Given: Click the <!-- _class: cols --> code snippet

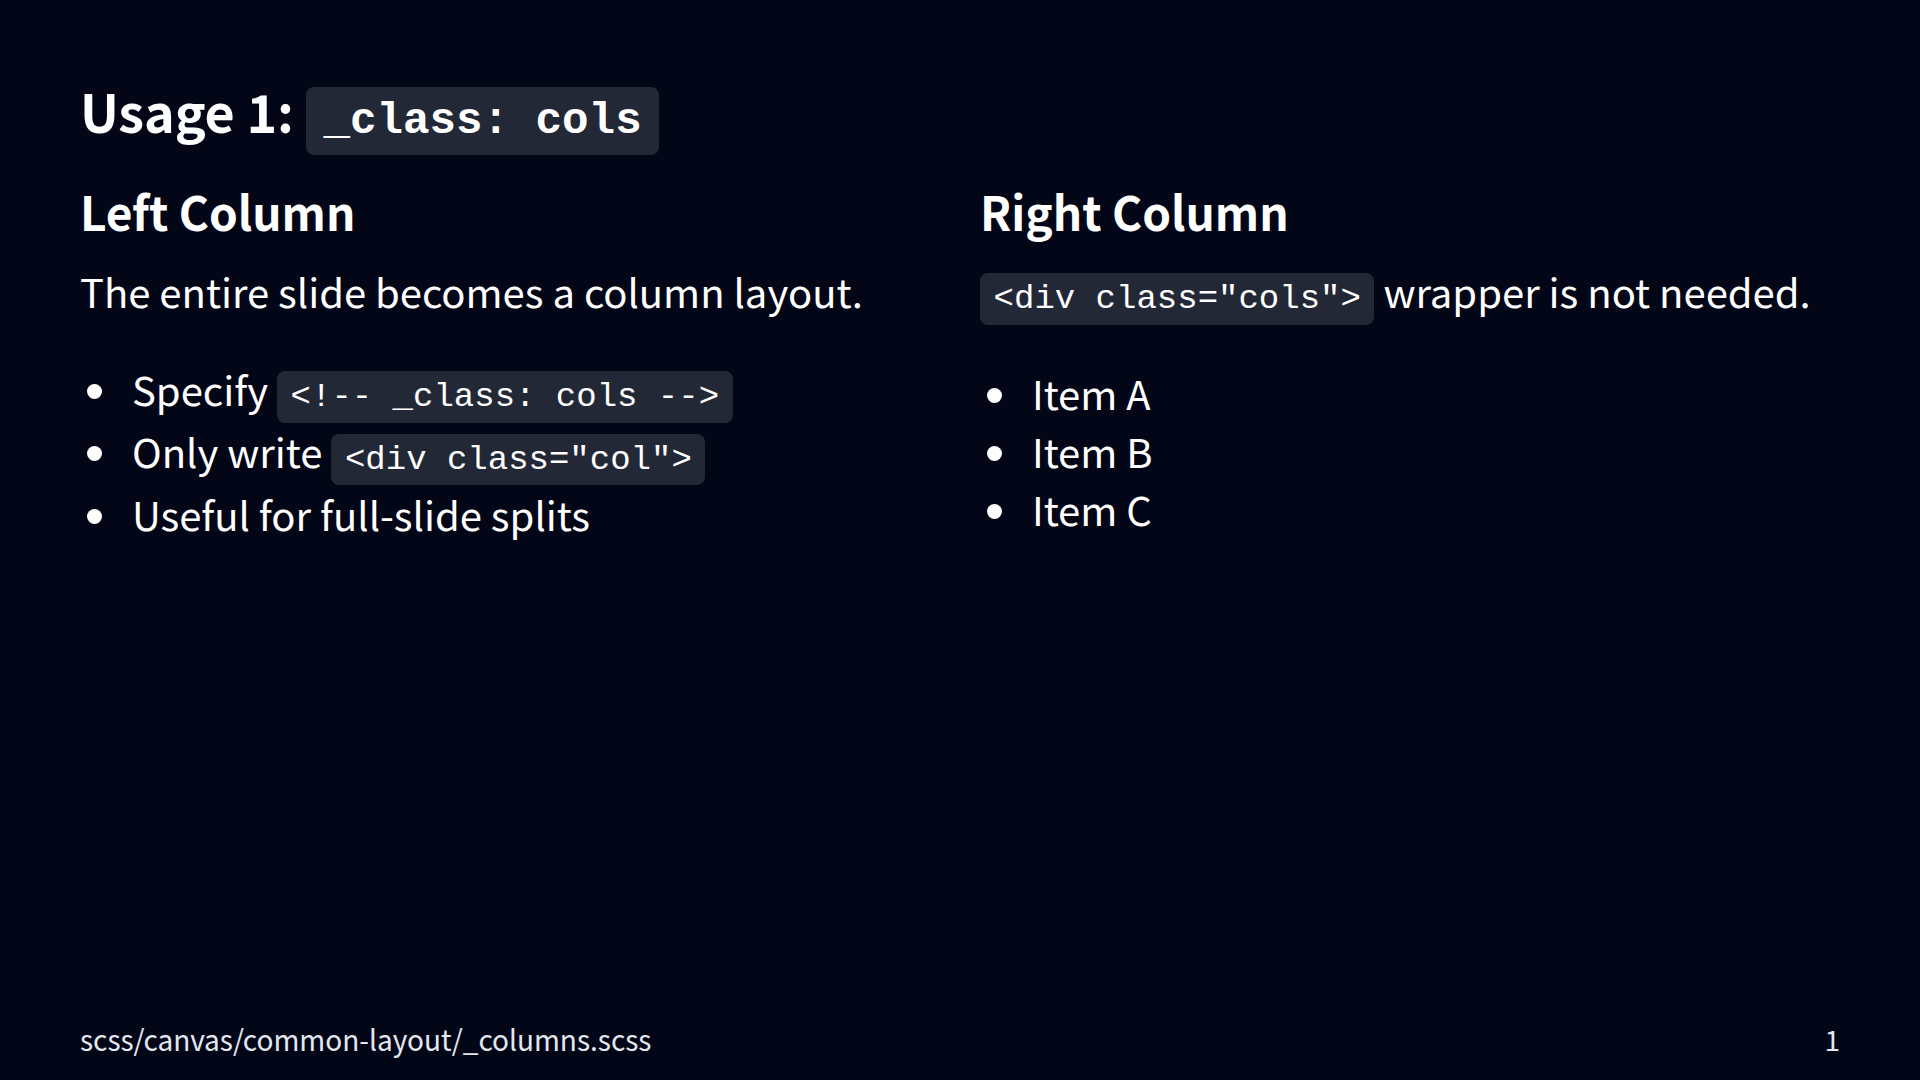Looking at the screenshot, I should (x=504, y=397).
